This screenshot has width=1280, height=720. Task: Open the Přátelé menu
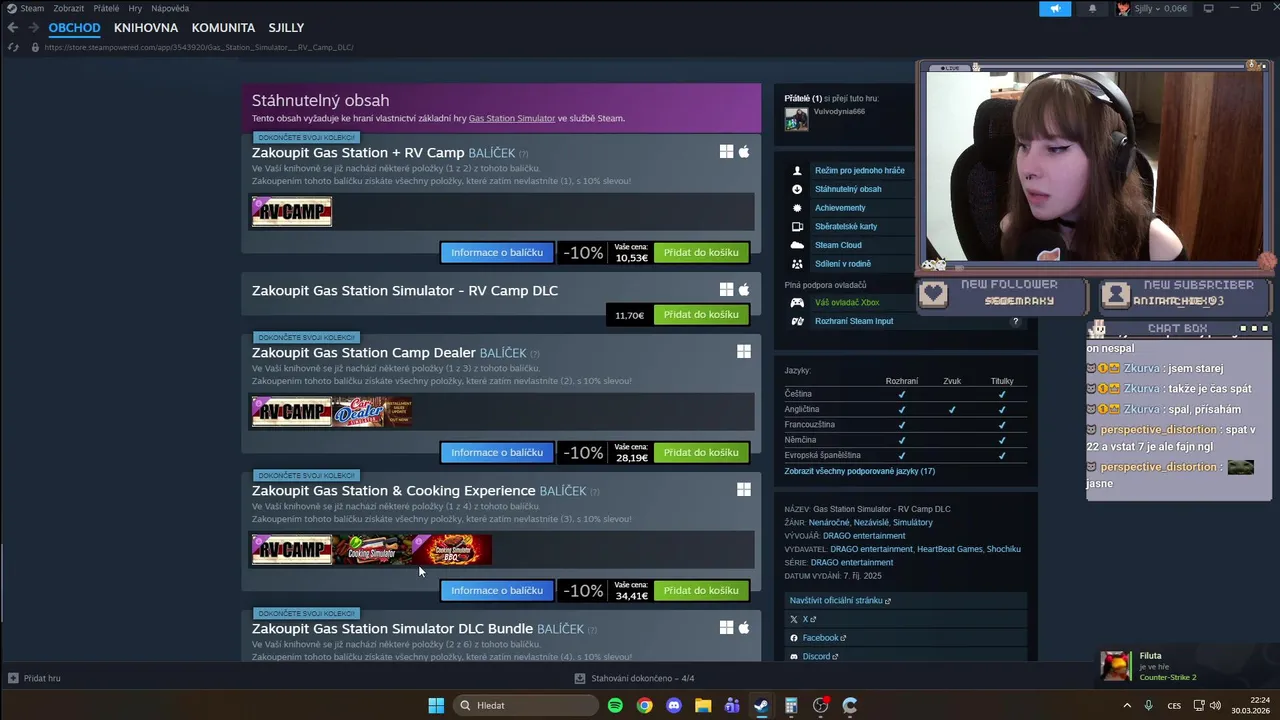[x=106, y=8]
